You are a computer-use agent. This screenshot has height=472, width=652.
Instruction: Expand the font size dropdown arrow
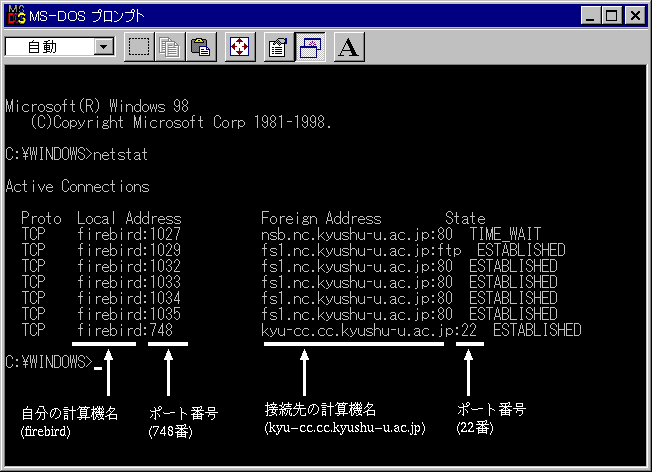[x=104, y=47]
